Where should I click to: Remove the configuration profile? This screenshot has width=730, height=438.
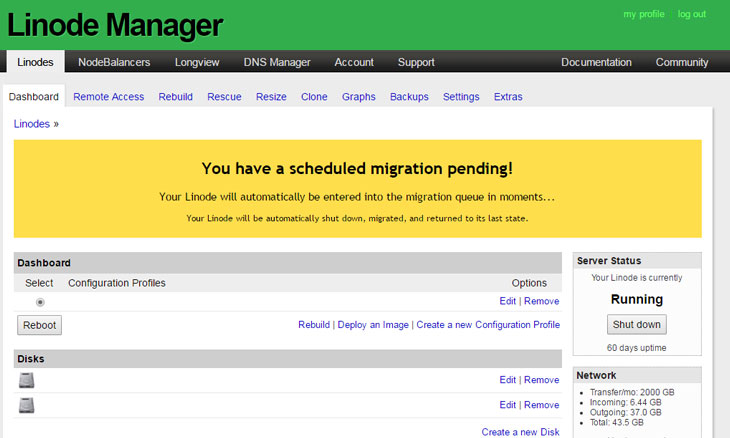[541, 301]
